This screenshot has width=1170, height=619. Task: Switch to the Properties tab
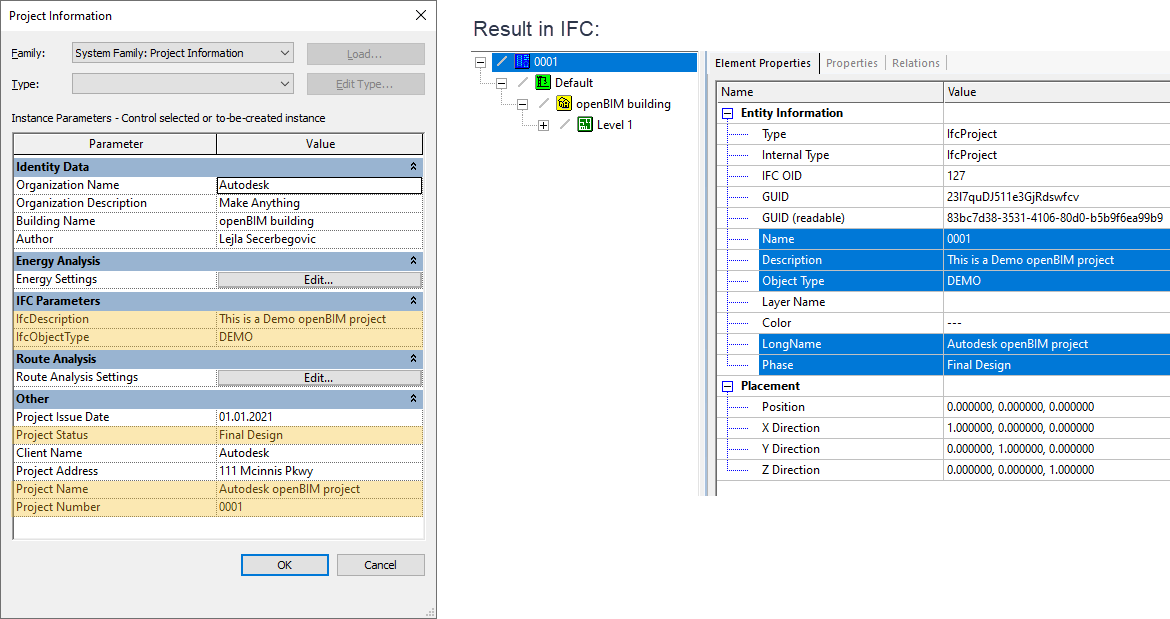(x=852, y=63)
